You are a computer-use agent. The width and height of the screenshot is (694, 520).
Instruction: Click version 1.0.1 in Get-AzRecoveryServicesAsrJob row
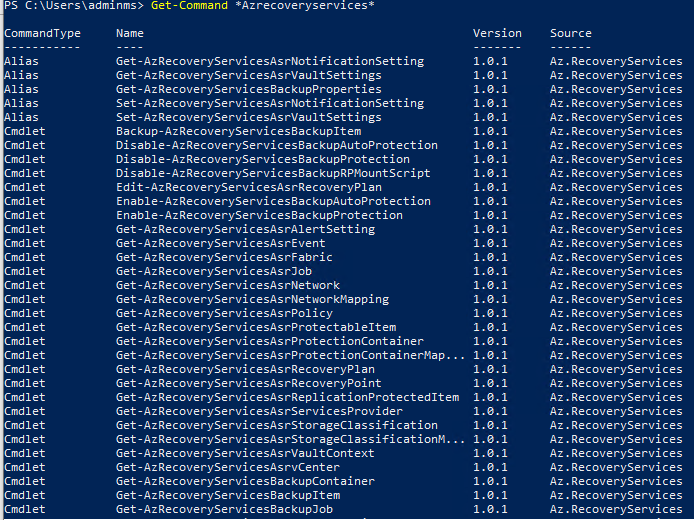490,272
